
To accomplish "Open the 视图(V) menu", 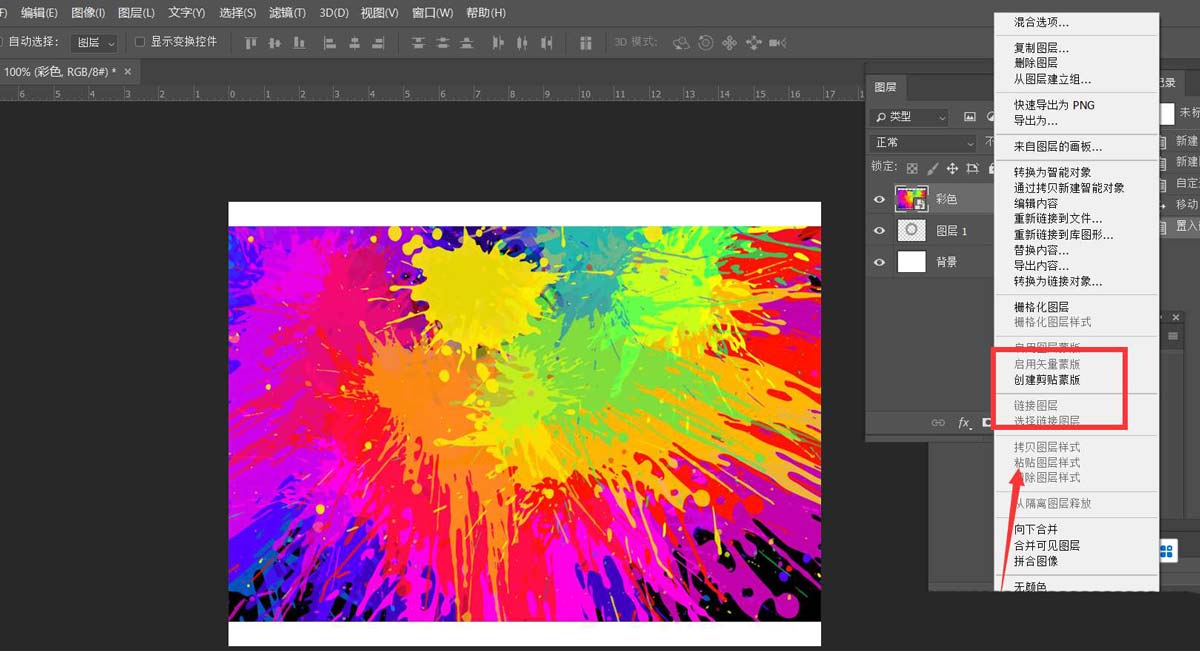I will tap(379, 13).
